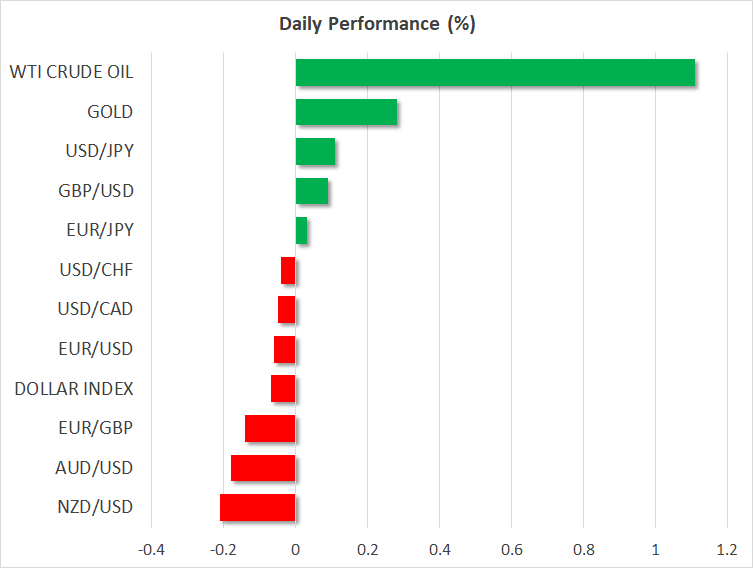
Task: Select the EUR/GBP red bar
Action: click(270, 428)
